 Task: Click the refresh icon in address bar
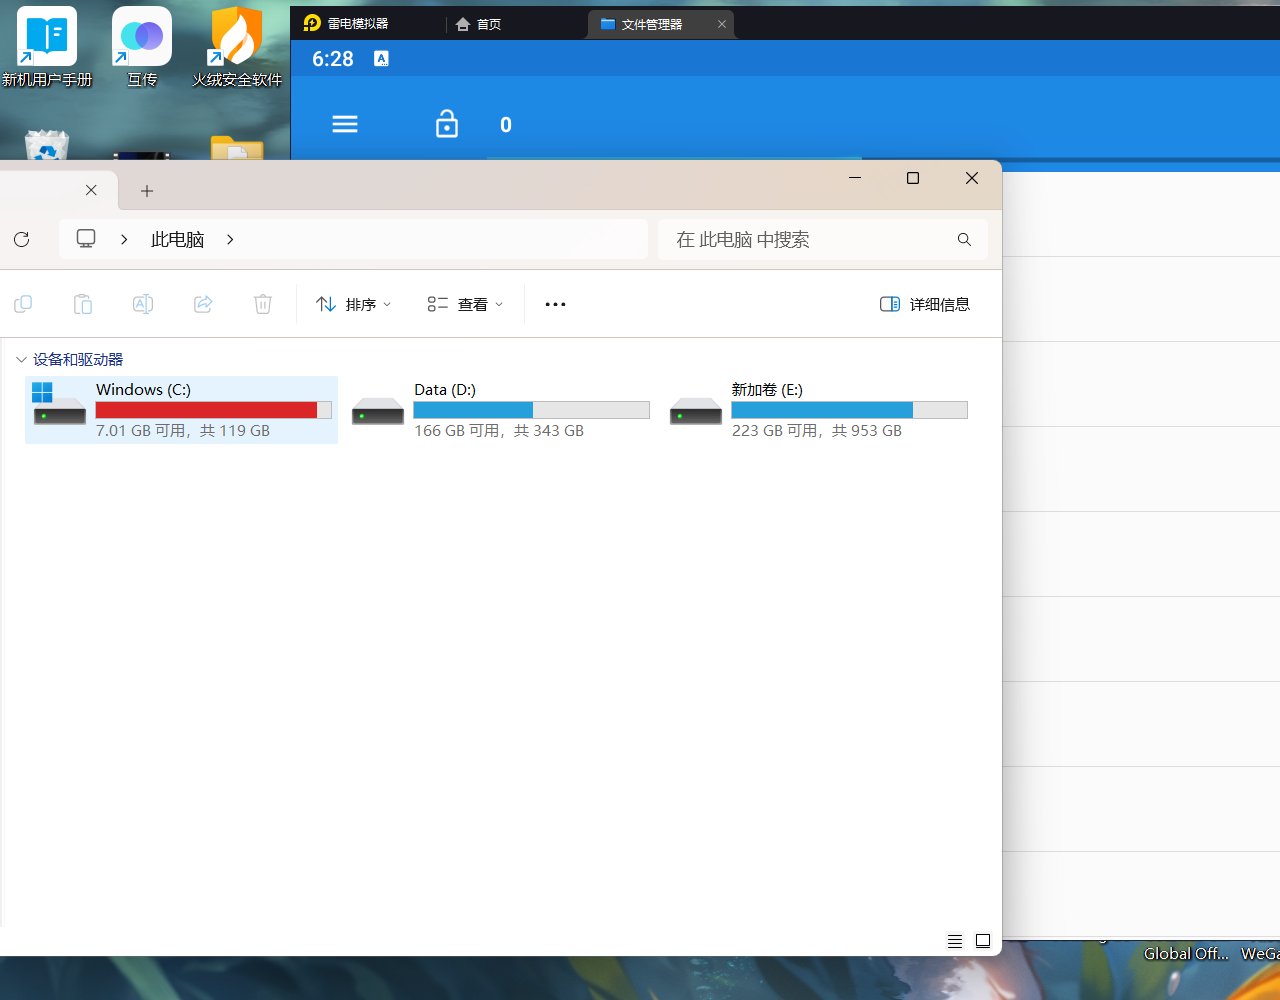coord(22,240)
